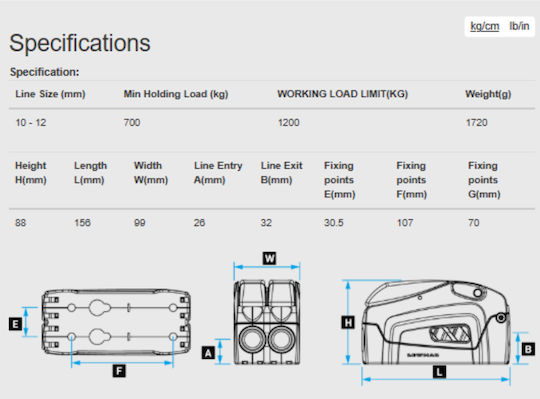Select the side-view clutch diagram

click(x=436, y=322)
